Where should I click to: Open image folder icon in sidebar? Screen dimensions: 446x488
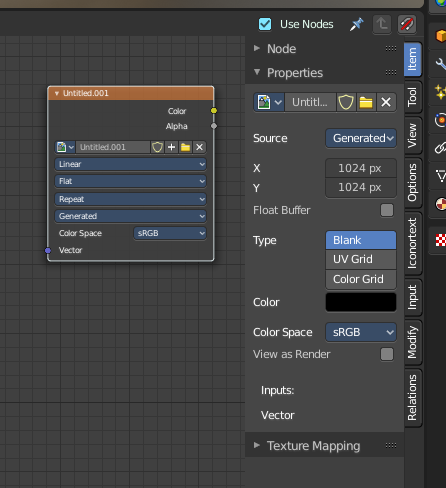366,102
